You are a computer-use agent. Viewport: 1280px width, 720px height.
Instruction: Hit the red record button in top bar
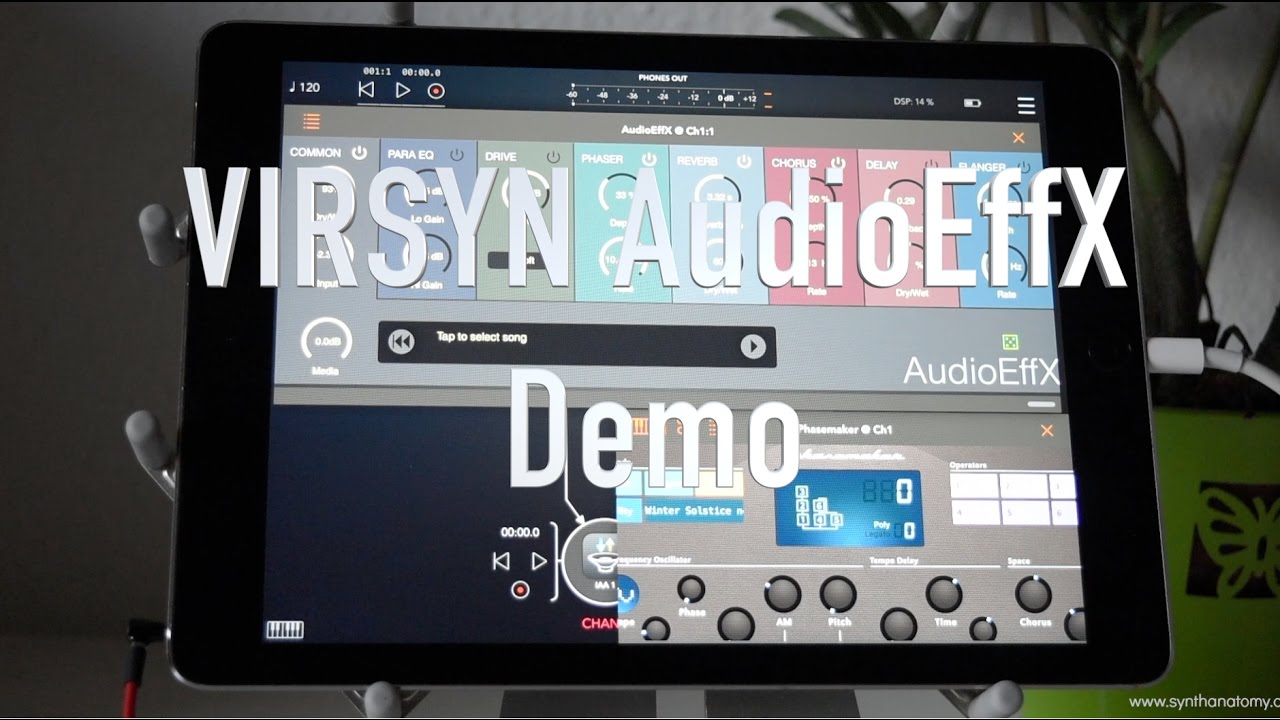pos(436,90)
